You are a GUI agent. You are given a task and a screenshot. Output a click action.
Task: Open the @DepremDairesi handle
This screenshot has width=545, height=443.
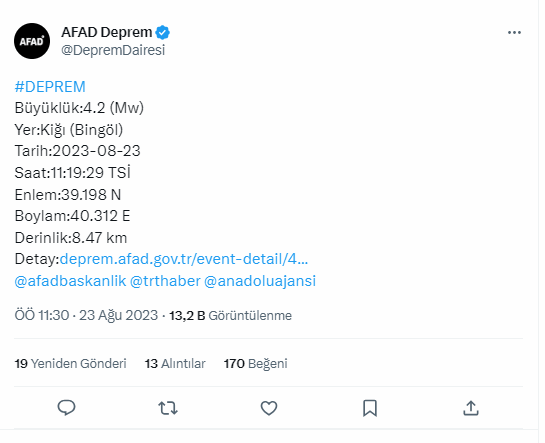click(x=113, y=50)
